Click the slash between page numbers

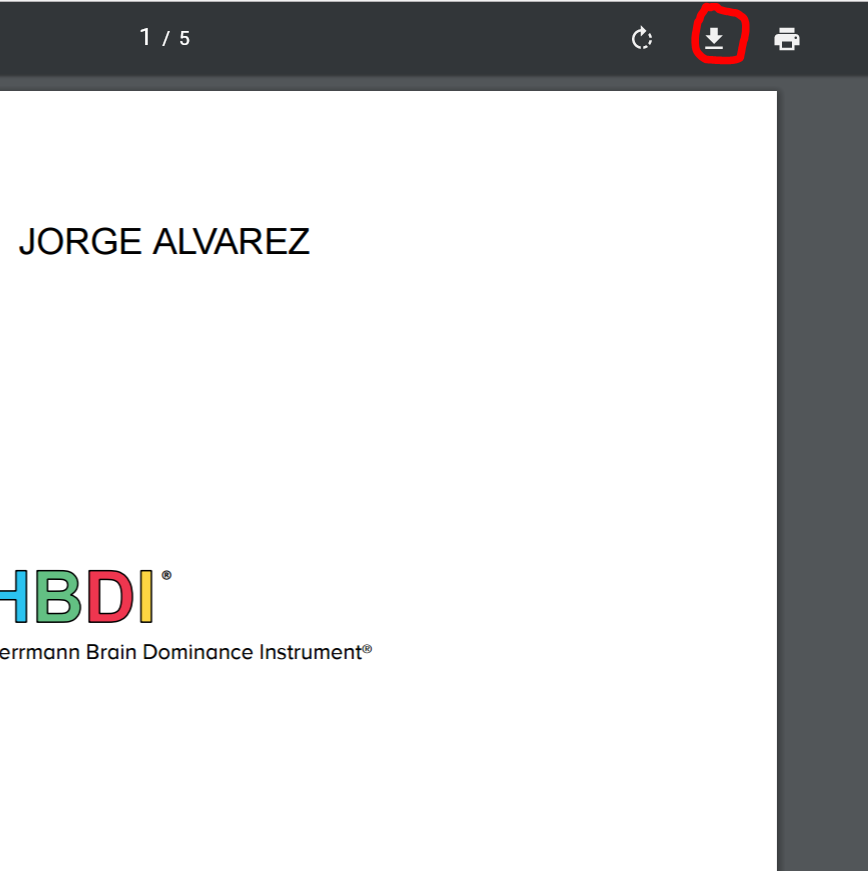(166, 39)
